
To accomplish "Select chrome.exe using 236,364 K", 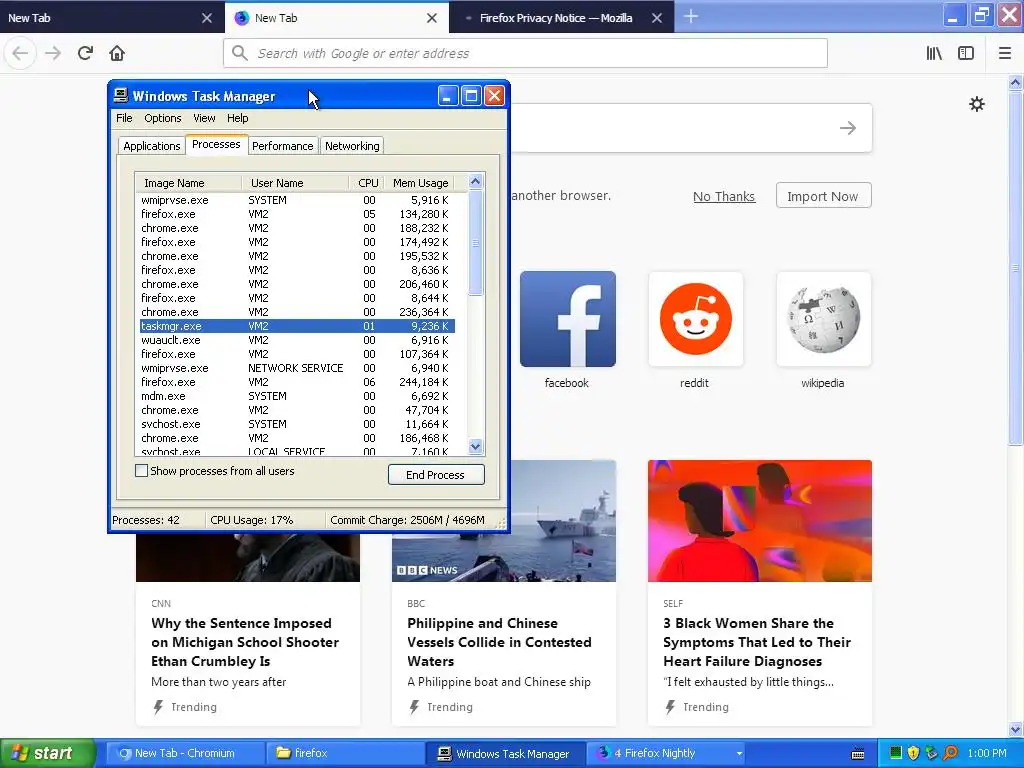I will coord(297,312).
